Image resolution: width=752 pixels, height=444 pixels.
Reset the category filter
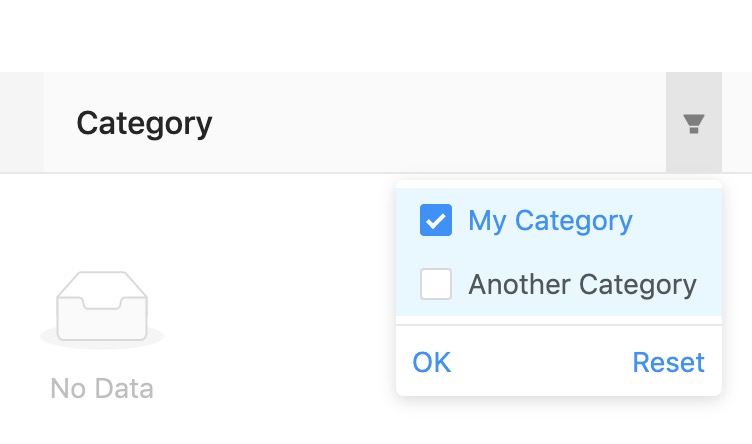(668, 362)
